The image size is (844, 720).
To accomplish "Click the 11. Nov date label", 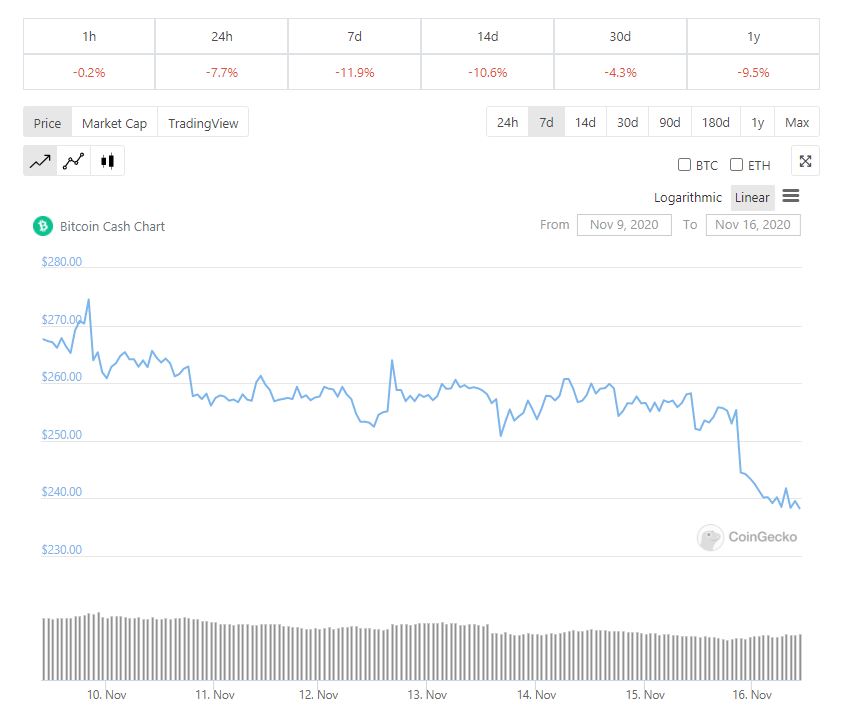I will tap(215, 695).
